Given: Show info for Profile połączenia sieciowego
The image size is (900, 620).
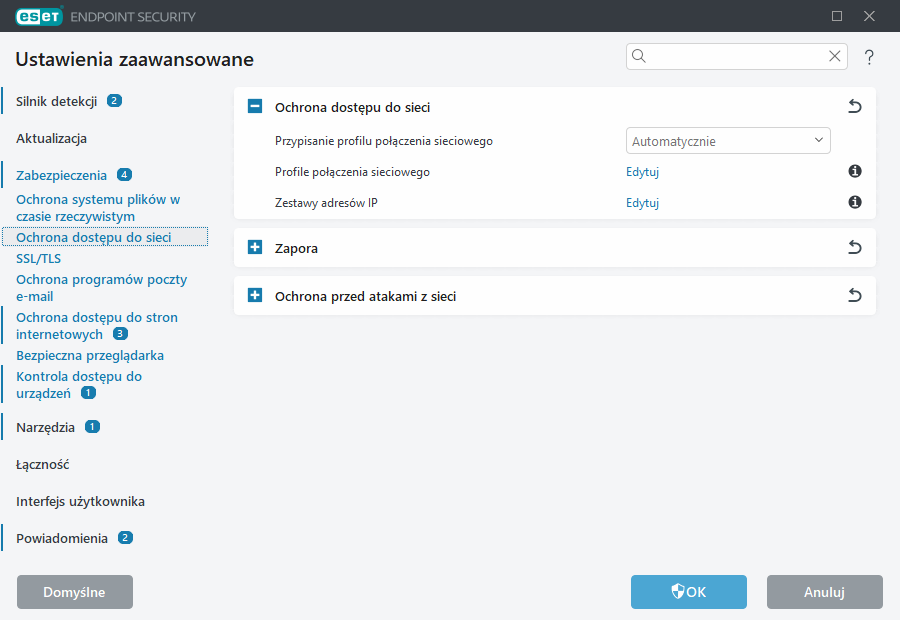Looking at the screenshot, I should click(x=855, y=172).
